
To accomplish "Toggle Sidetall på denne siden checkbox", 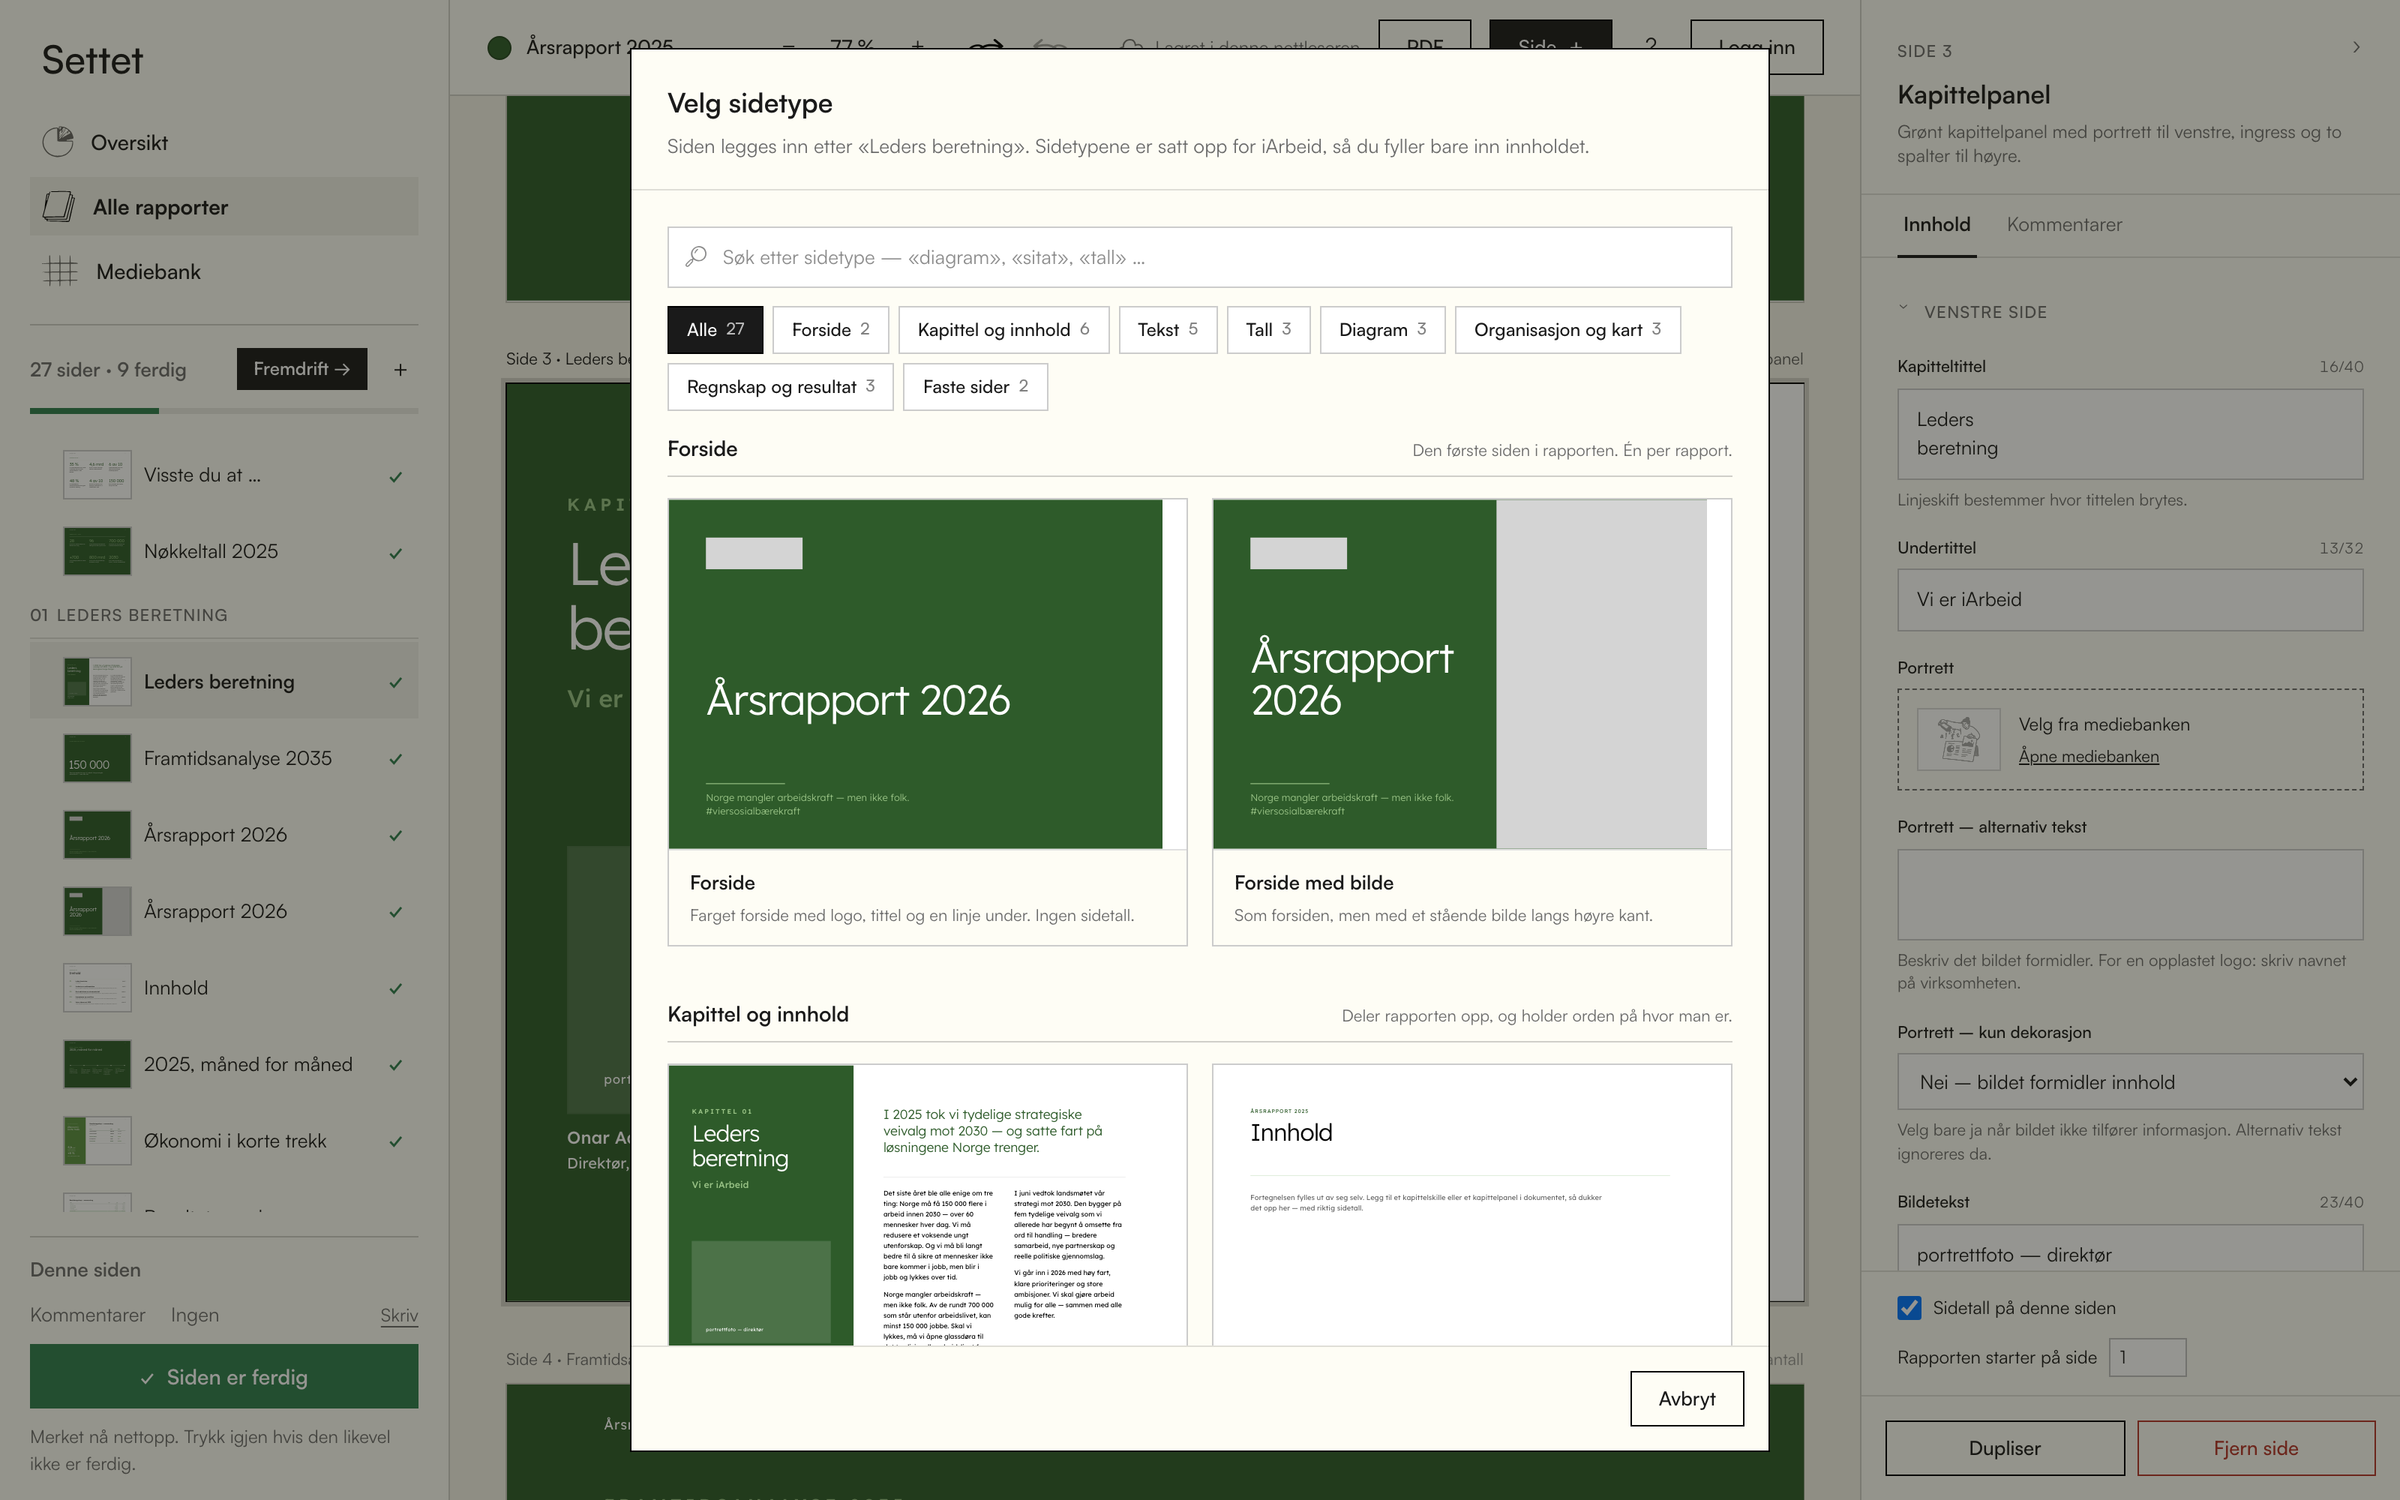I will click(x=1909, y=1308).
